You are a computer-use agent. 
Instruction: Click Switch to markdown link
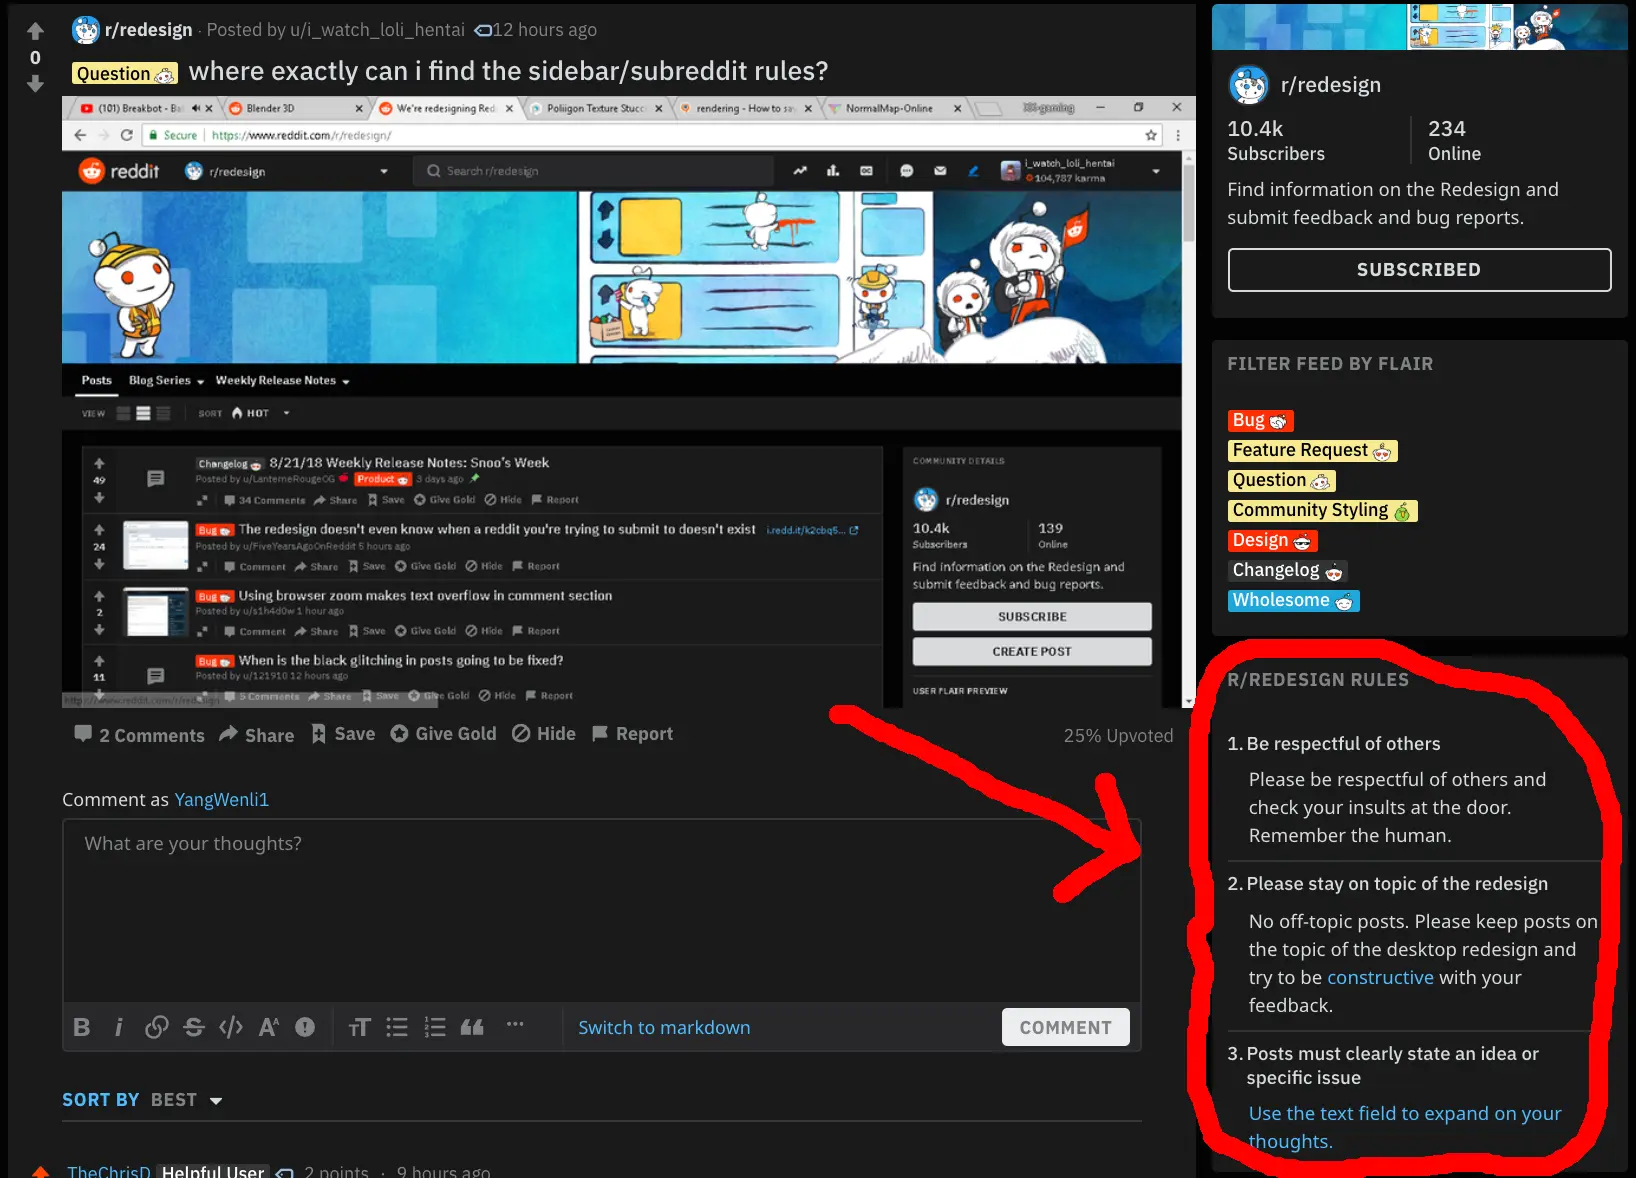pos(664,1027)
